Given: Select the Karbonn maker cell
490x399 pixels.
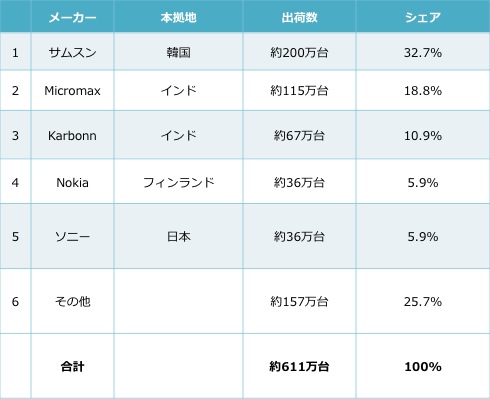Looking at the screenshot, I should (72, 136).
